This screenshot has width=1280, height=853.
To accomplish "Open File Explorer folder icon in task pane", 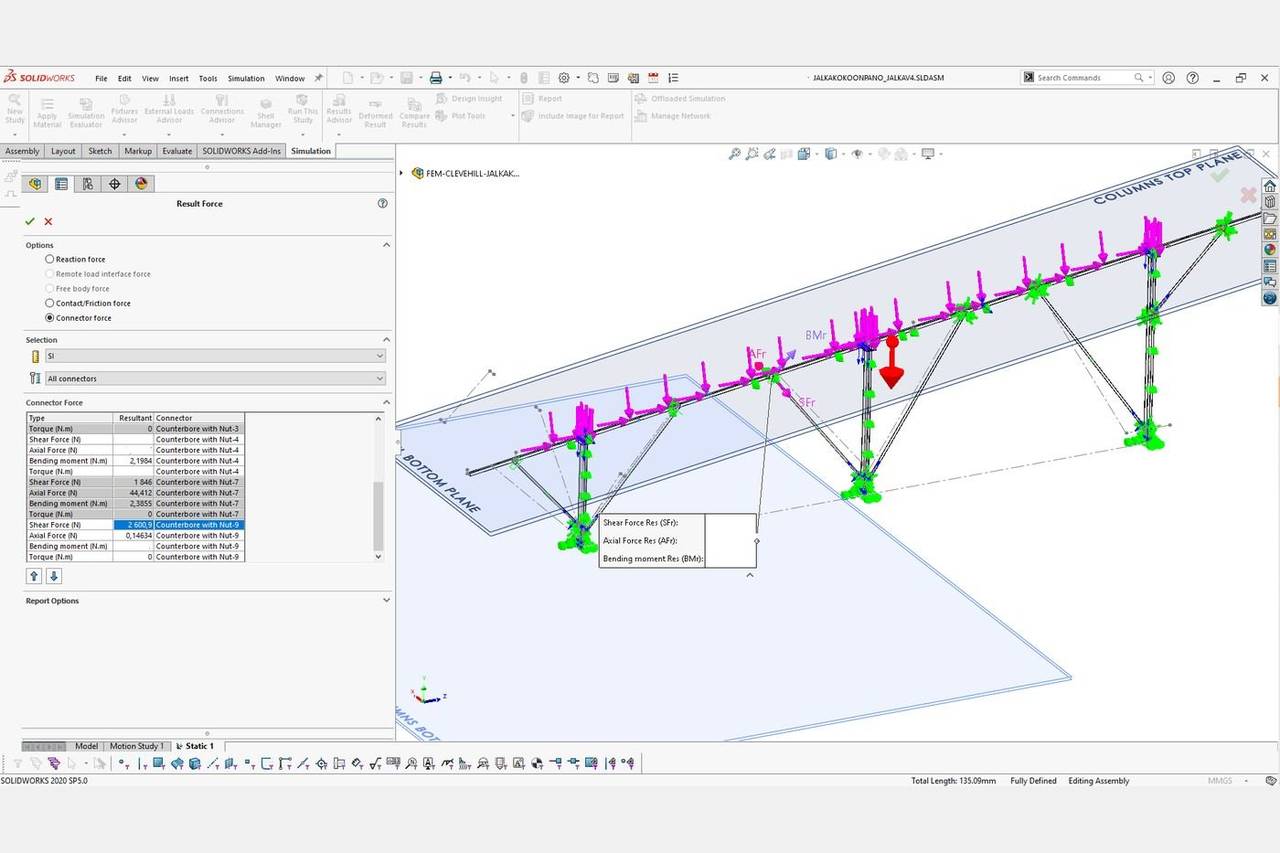I will pos(1270,218).
